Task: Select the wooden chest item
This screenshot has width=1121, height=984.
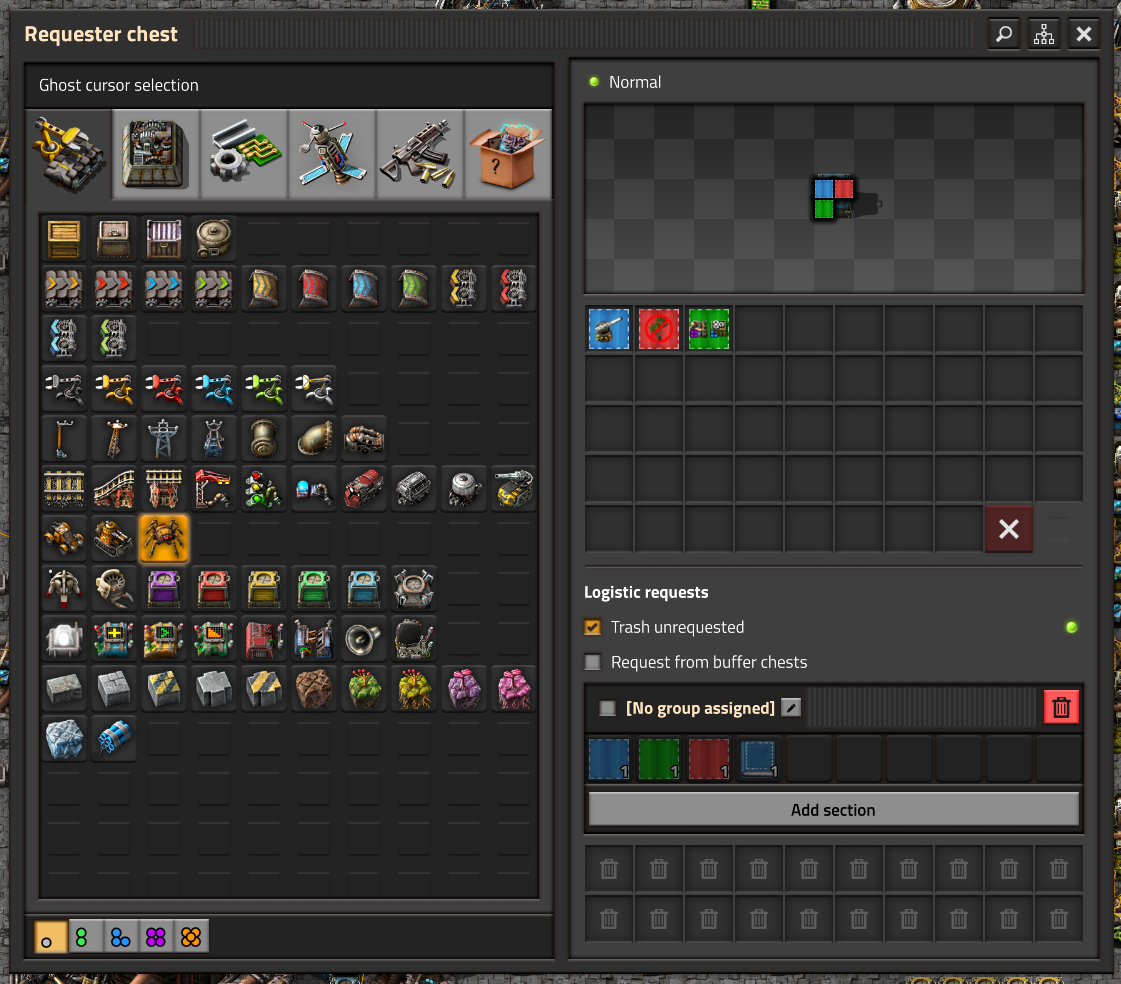Action: pos(64,239)
